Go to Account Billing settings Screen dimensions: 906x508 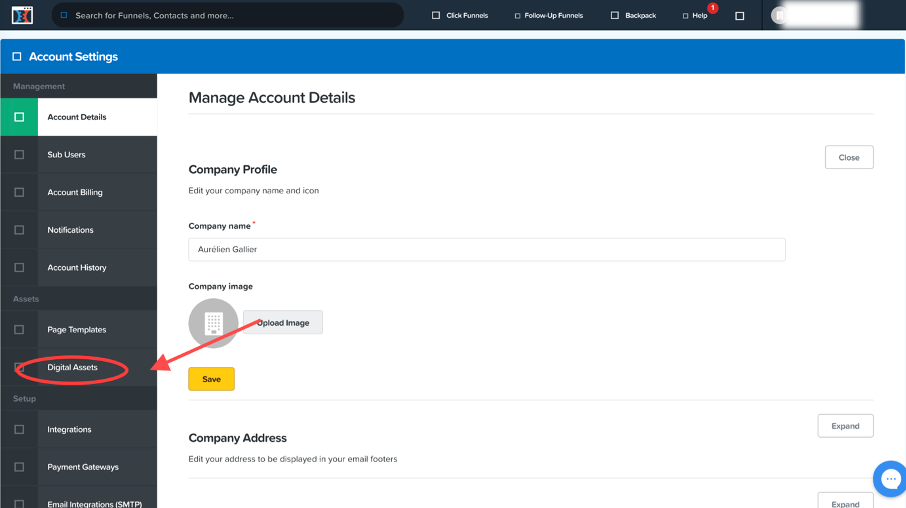click(79, 192)
